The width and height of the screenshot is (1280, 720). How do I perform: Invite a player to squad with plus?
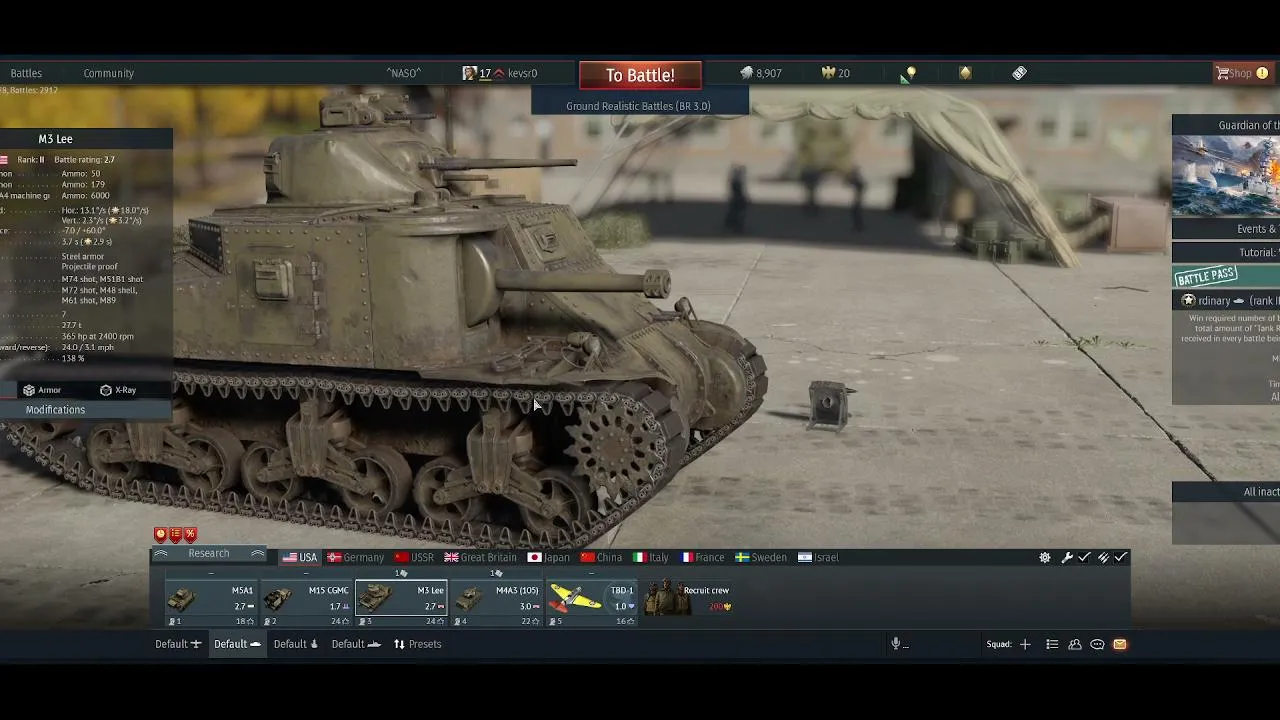click(x=1025, y=644)
